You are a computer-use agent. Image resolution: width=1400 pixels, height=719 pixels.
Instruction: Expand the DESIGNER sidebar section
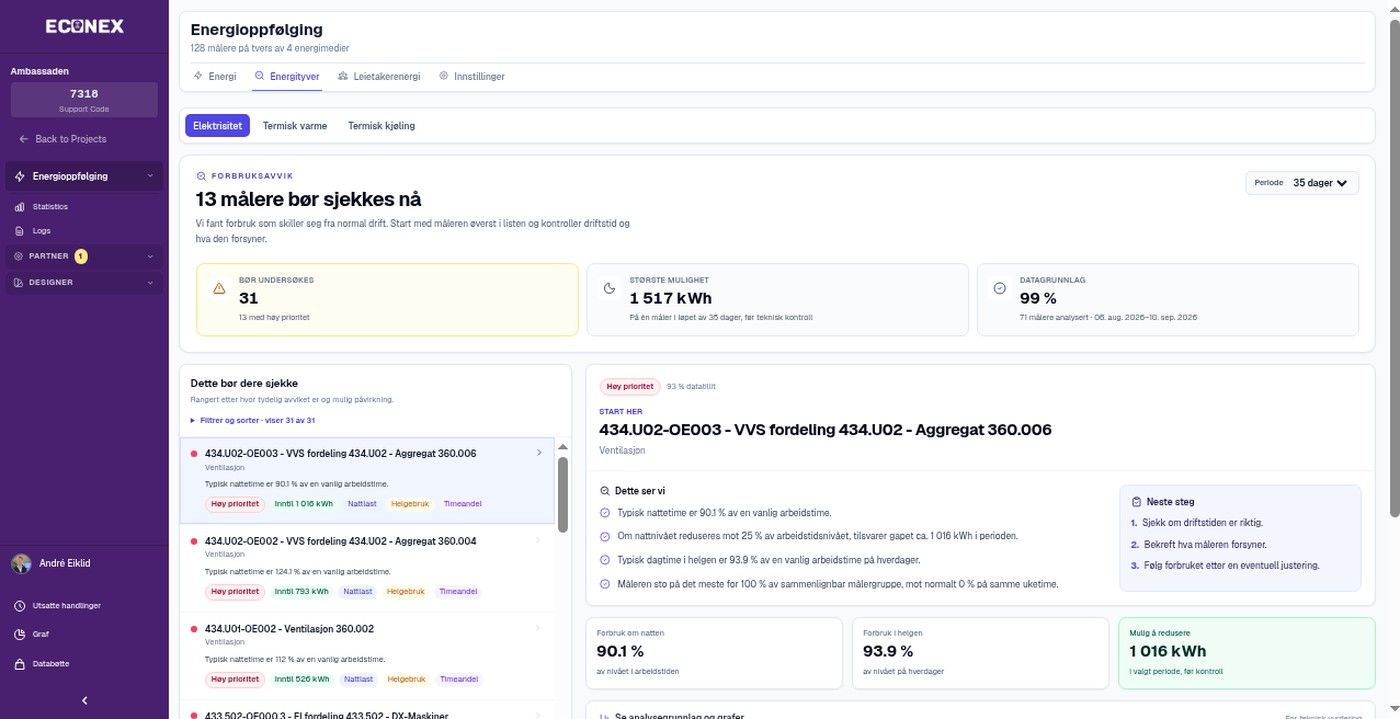coord(84,283)
